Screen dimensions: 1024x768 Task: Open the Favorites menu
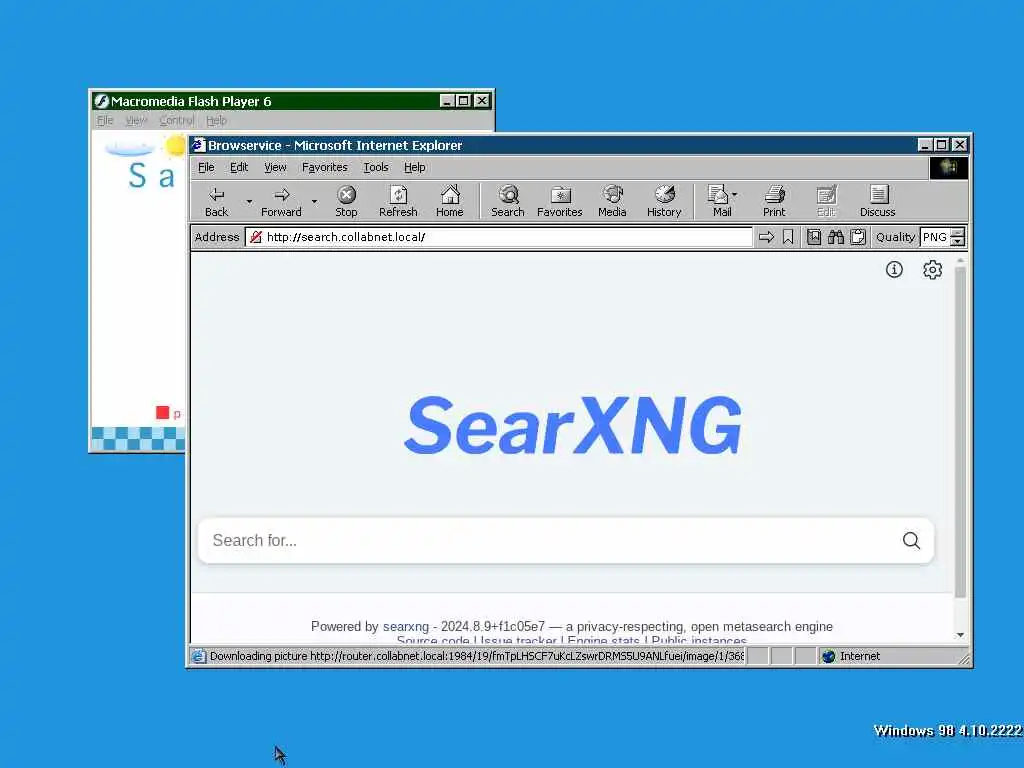(325, 167)
